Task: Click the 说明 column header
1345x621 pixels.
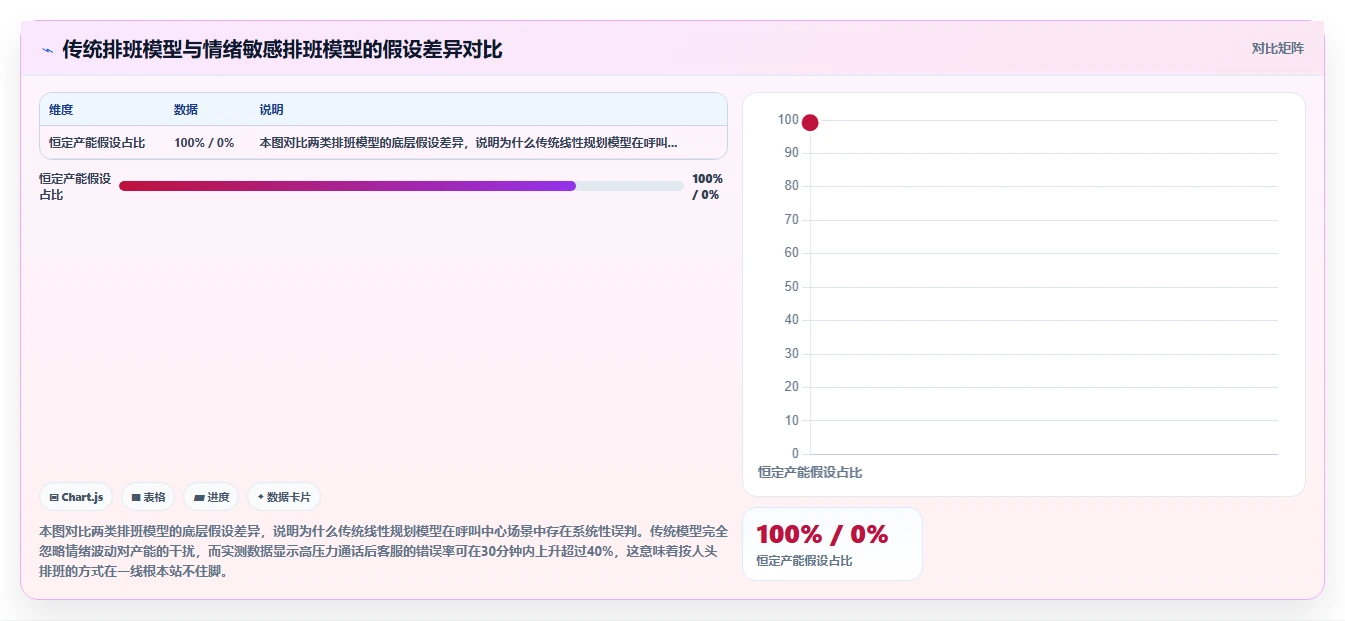Action: [x=271, y=110]
